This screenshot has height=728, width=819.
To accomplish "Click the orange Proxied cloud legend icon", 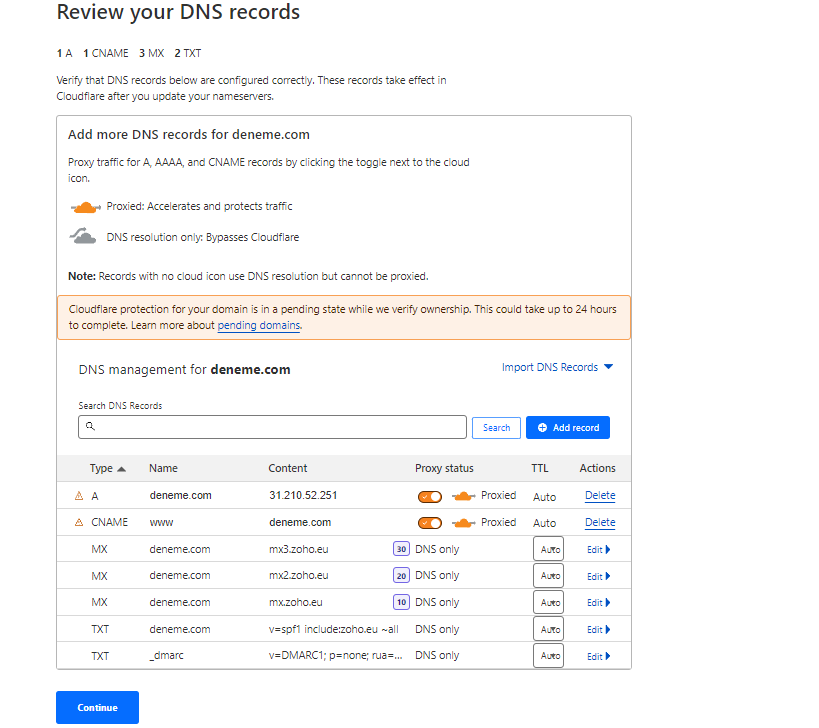I will (x=85, y=207).
